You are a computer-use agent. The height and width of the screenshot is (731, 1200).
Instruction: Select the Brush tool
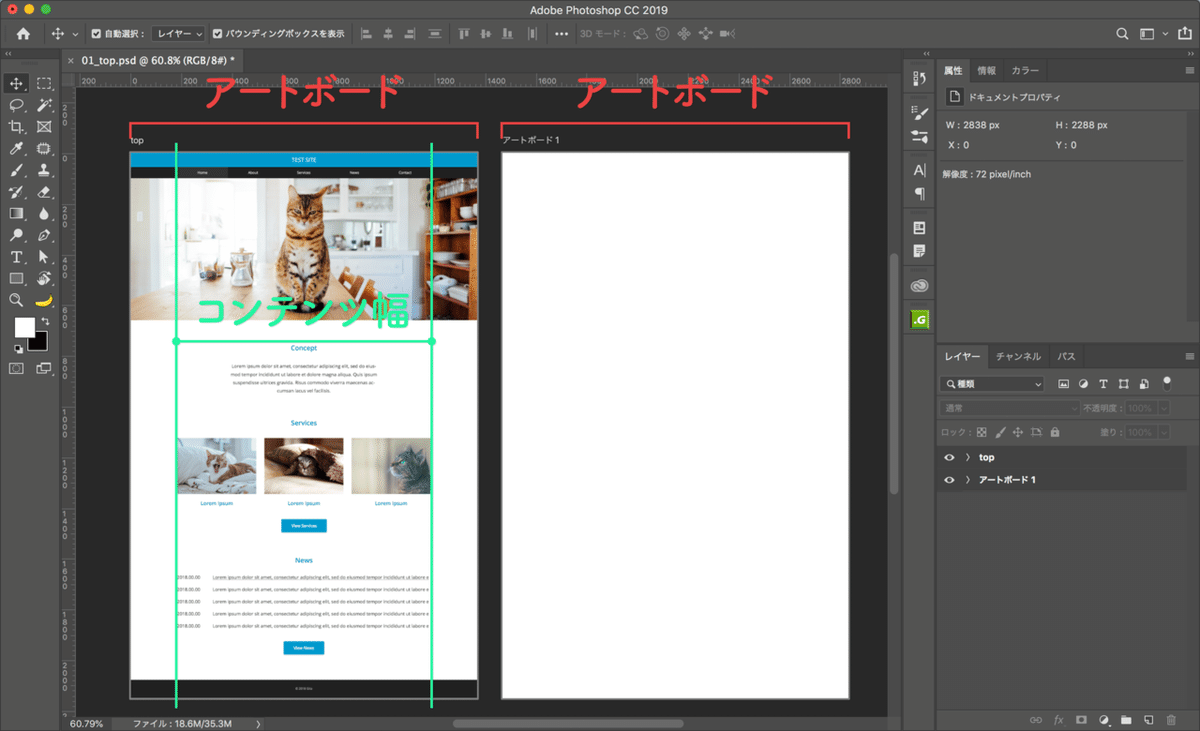pos(17,170)
